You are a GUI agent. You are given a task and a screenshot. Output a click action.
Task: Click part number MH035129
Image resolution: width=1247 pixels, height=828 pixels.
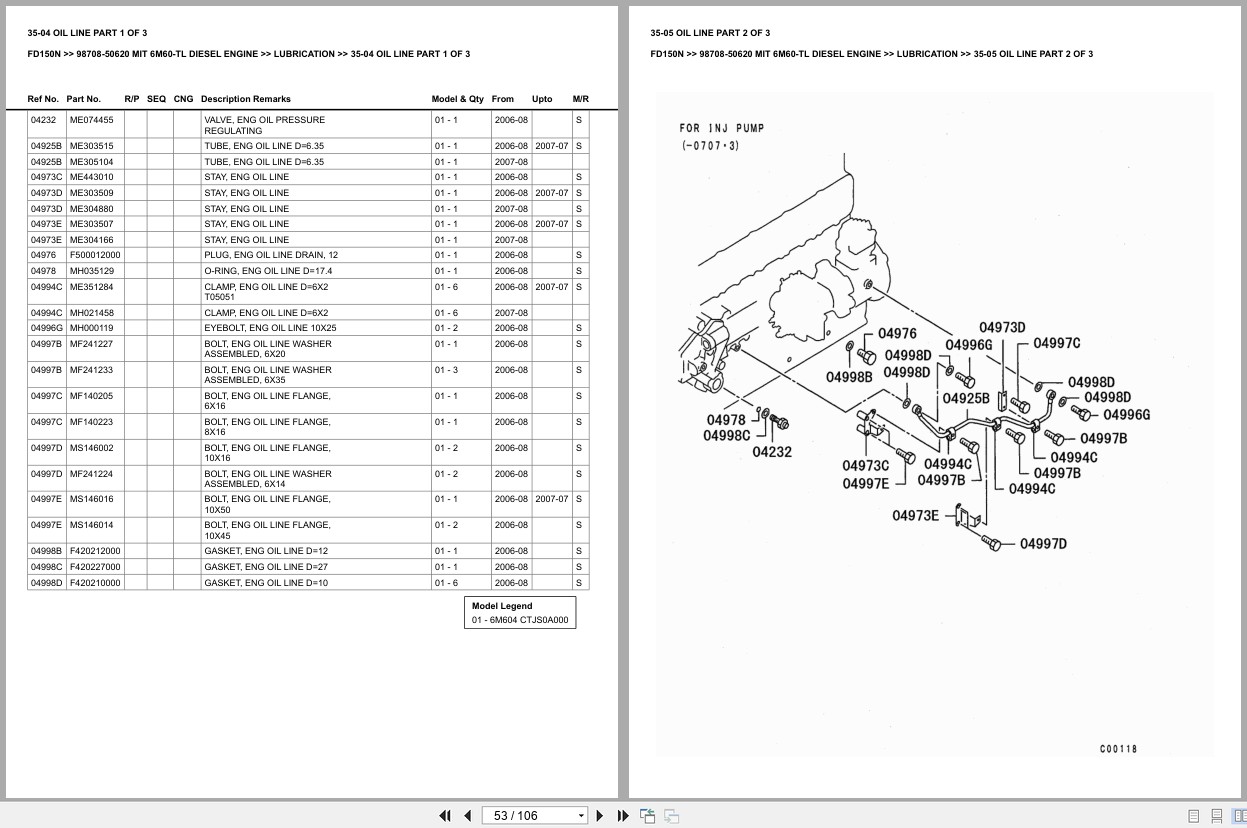[x=91, y=271]
